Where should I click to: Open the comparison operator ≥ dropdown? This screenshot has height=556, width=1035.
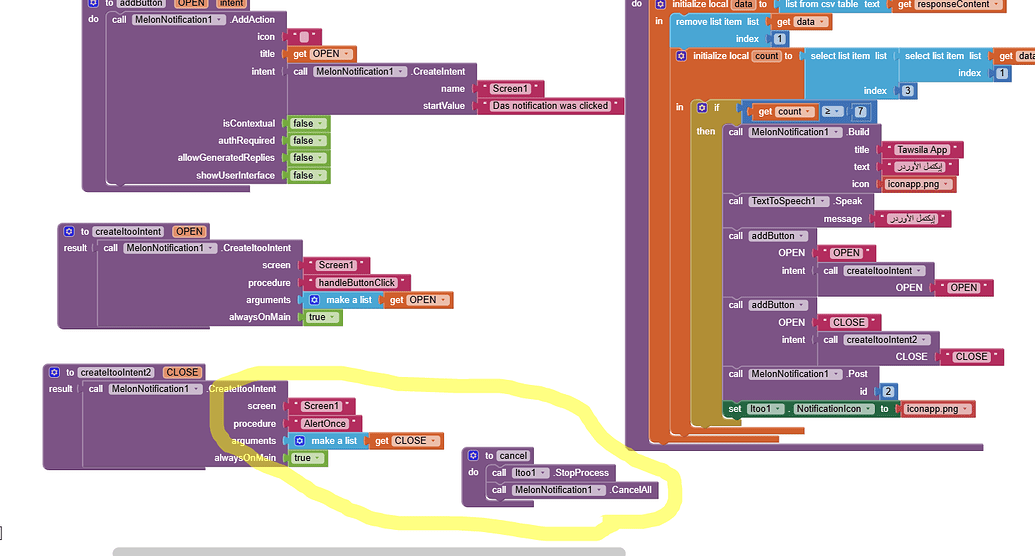(832, 112)
